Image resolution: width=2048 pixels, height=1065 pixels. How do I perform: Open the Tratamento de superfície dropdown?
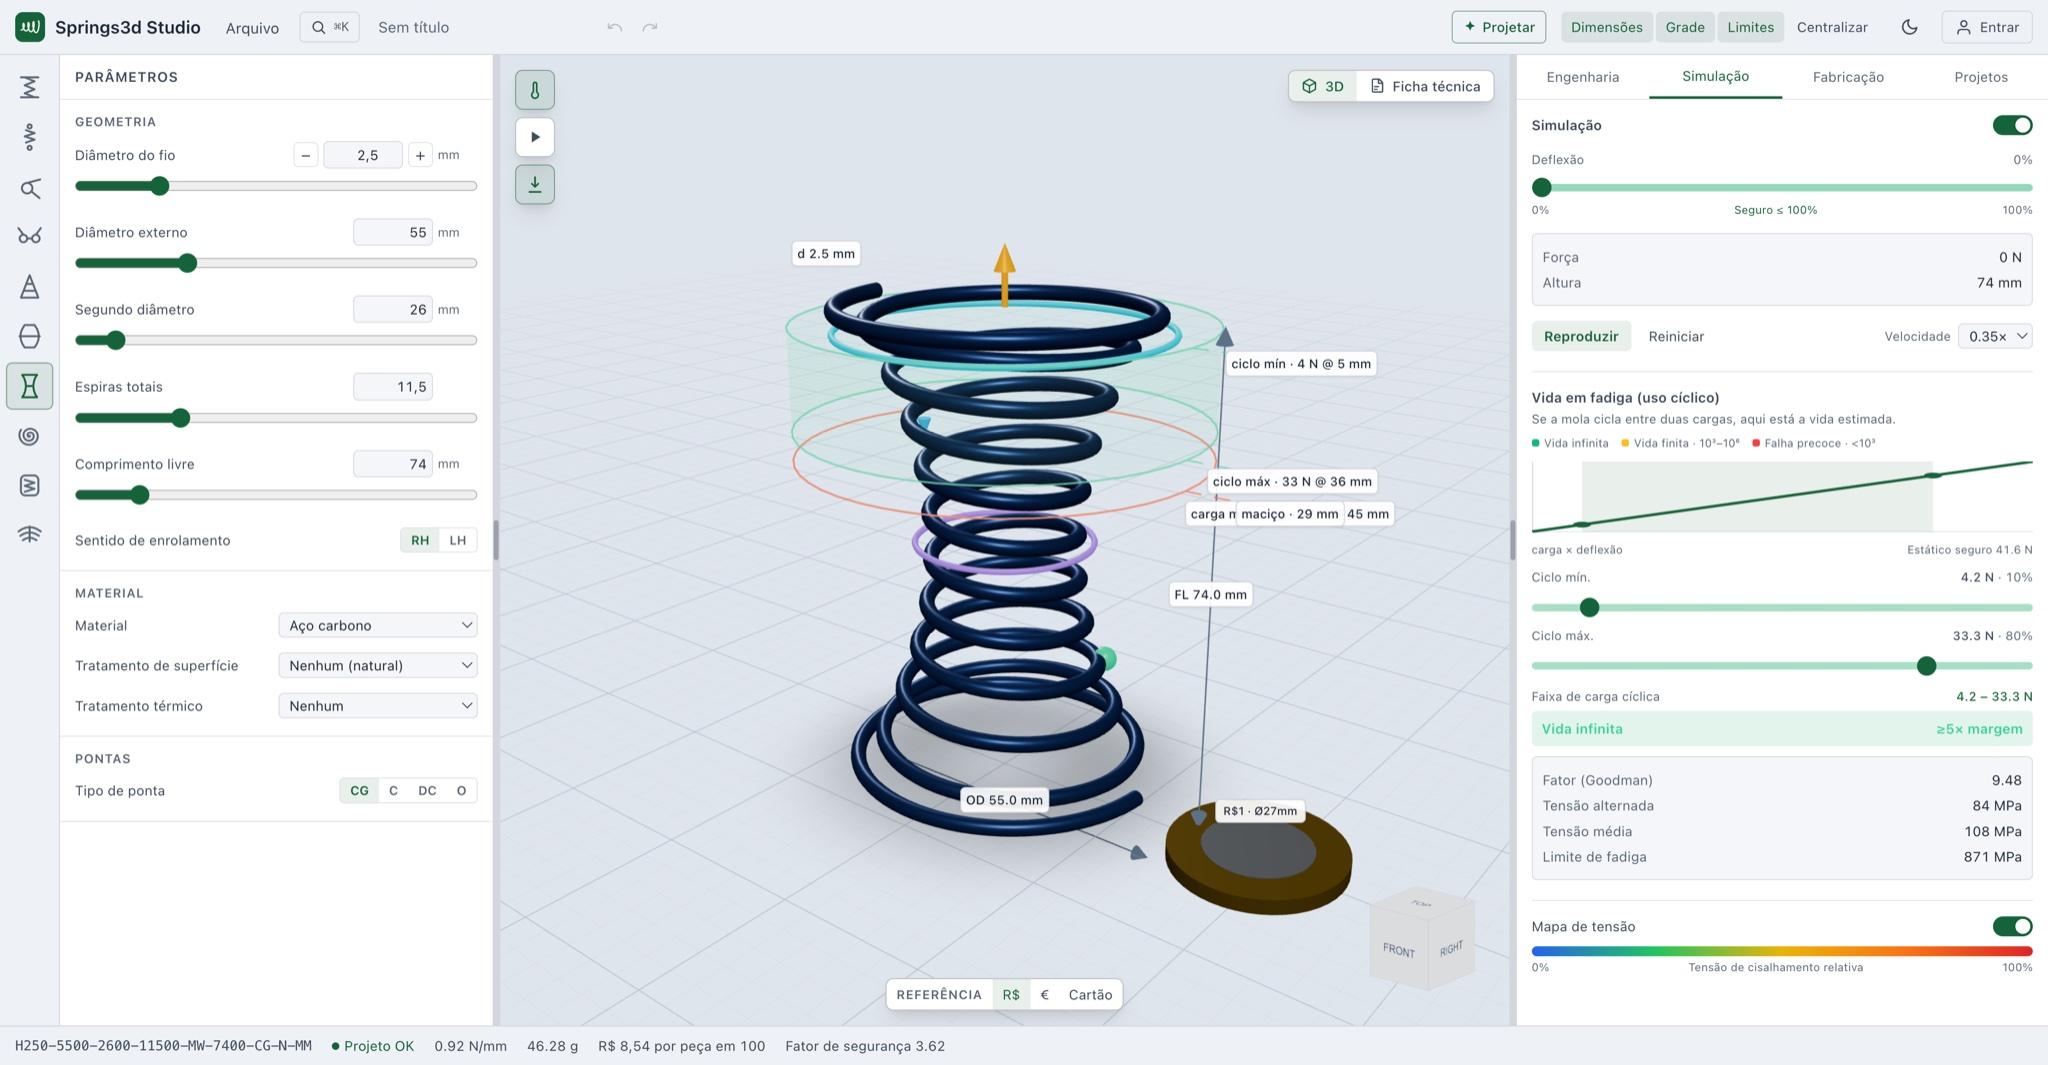coord(378,665)
